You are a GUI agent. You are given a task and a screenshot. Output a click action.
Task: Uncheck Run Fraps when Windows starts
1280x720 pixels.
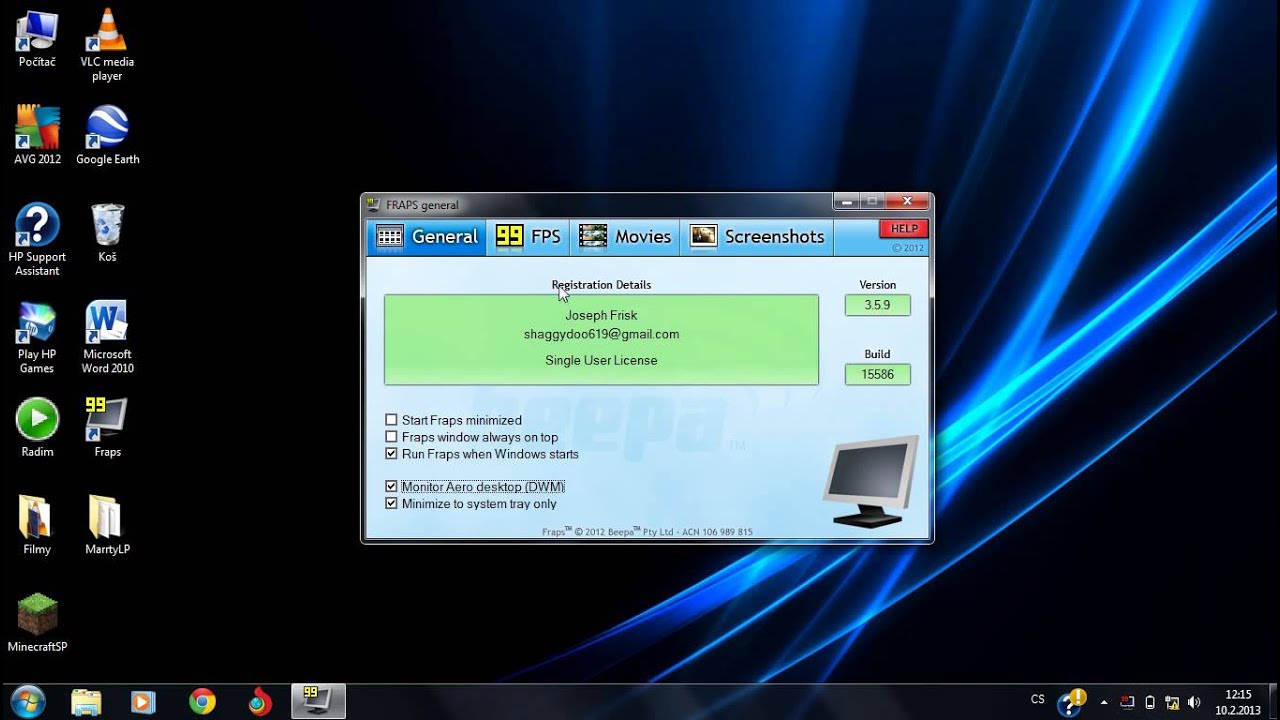tap(391, 454)
